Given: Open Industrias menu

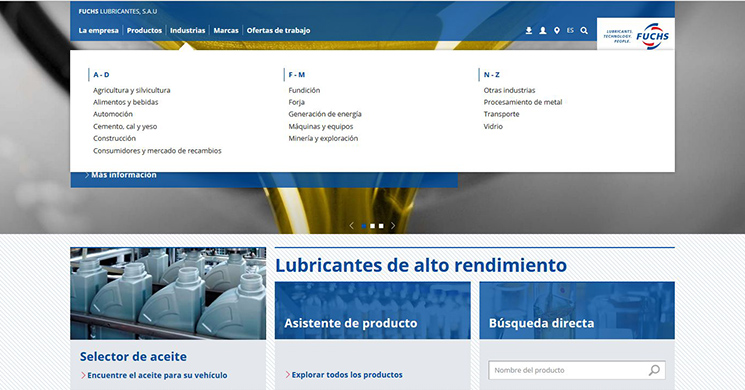Looking at the screenshot, I should tap(188, 30).
